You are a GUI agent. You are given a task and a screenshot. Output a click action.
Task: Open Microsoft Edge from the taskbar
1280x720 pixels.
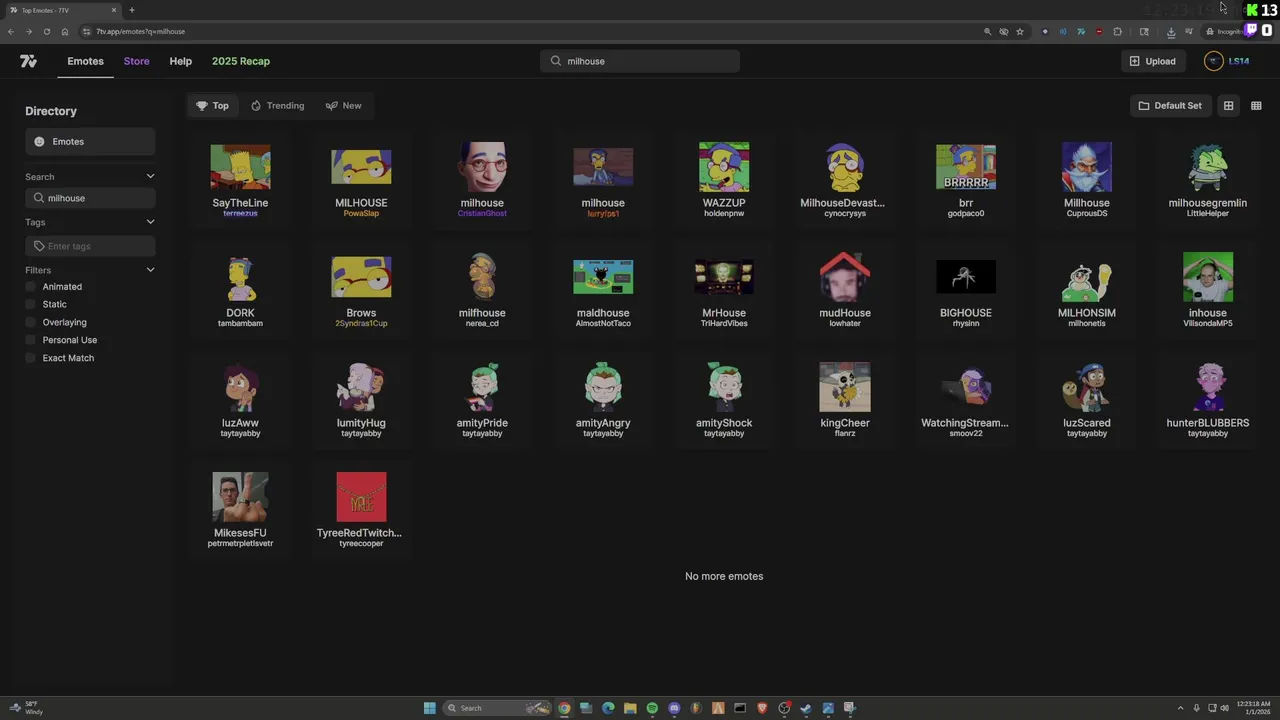click(x=608, y=708)
